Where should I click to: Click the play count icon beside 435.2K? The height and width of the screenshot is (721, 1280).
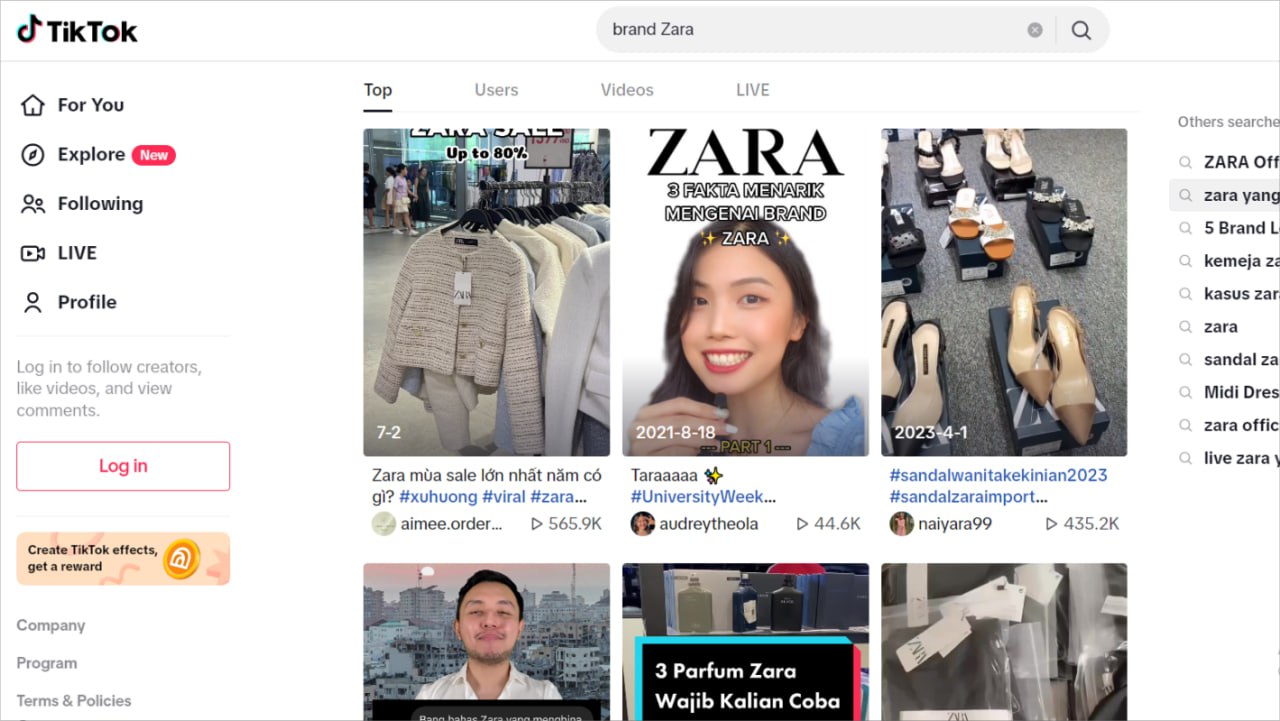coord(1051,524)
